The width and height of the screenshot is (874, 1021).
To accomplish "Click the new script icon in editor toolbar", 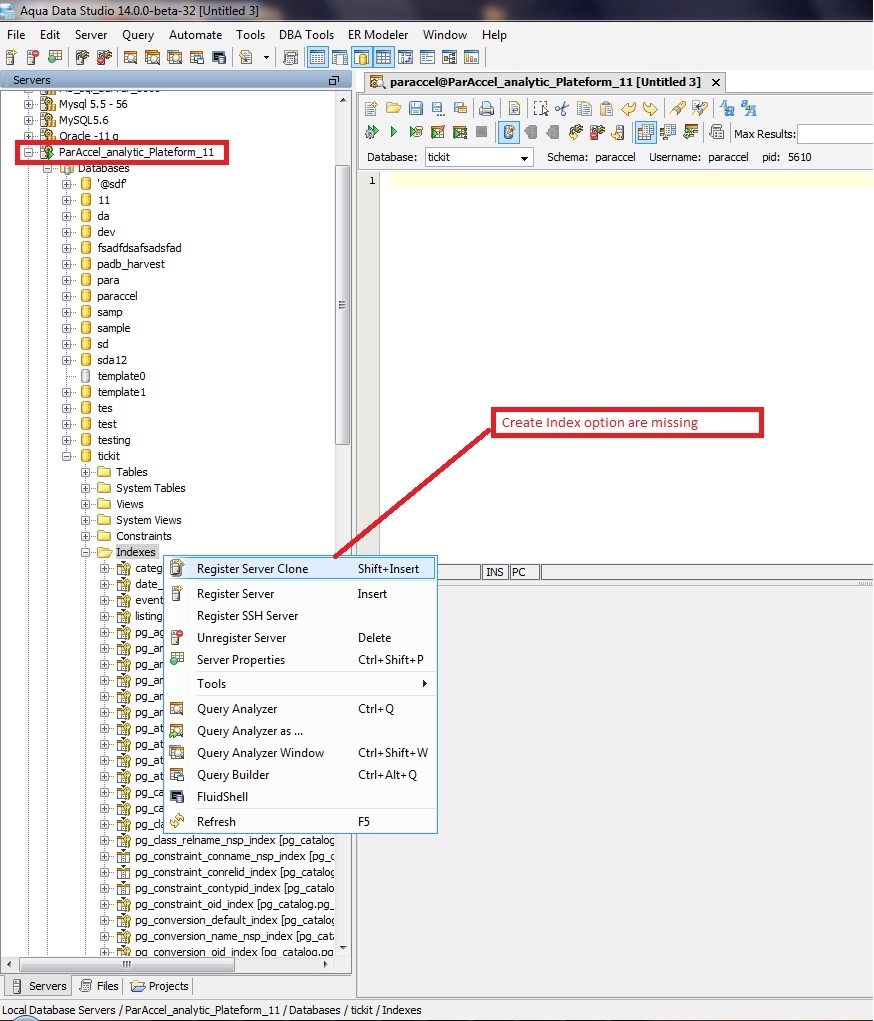I will (371, 109).
